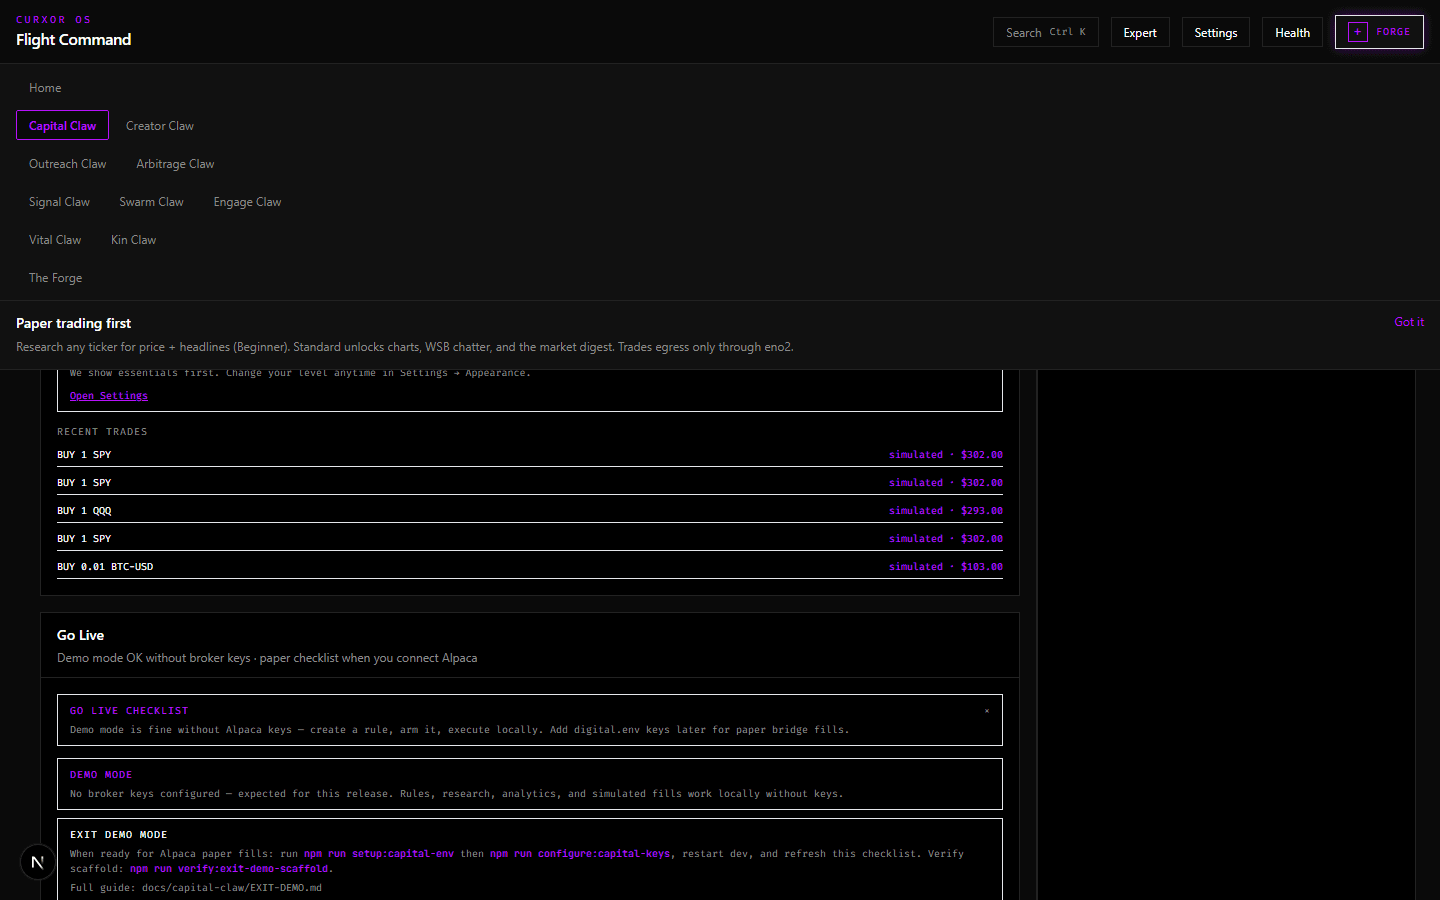
Task: Click the Flight Command title
Action: pyautogui.click(x=73, y=40)
